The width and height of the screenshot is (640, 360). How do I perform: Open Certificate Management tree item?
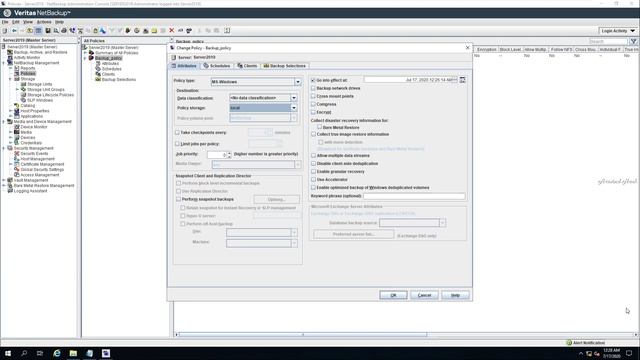pyautogui.click(x=42, y=164)
